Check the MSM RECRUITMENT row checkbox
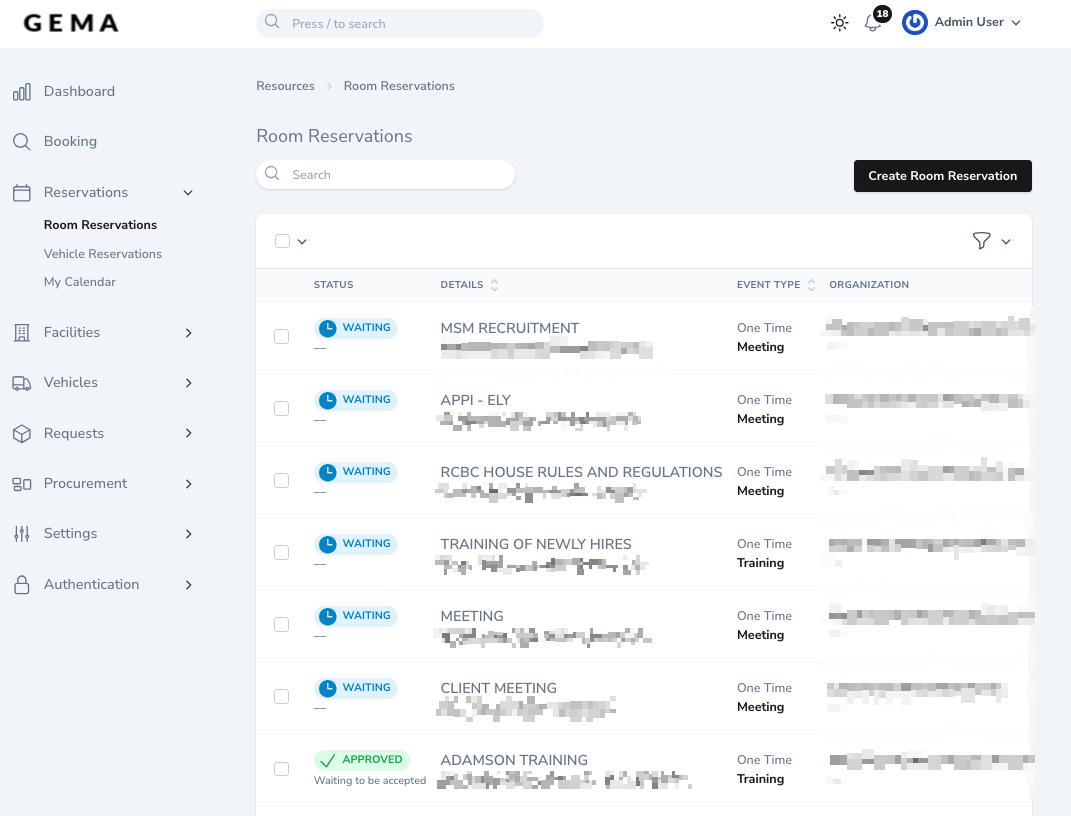The width and height of the screenshot is (1071, 816). pos(281,336)
